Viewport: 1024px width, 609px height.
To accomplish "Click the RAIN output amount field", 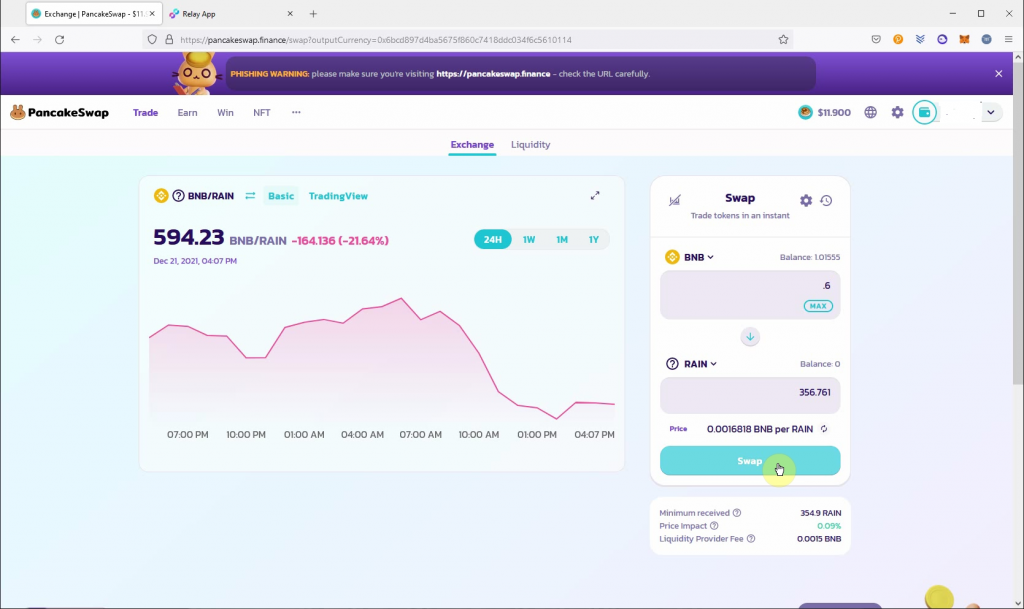I will 750,395.
